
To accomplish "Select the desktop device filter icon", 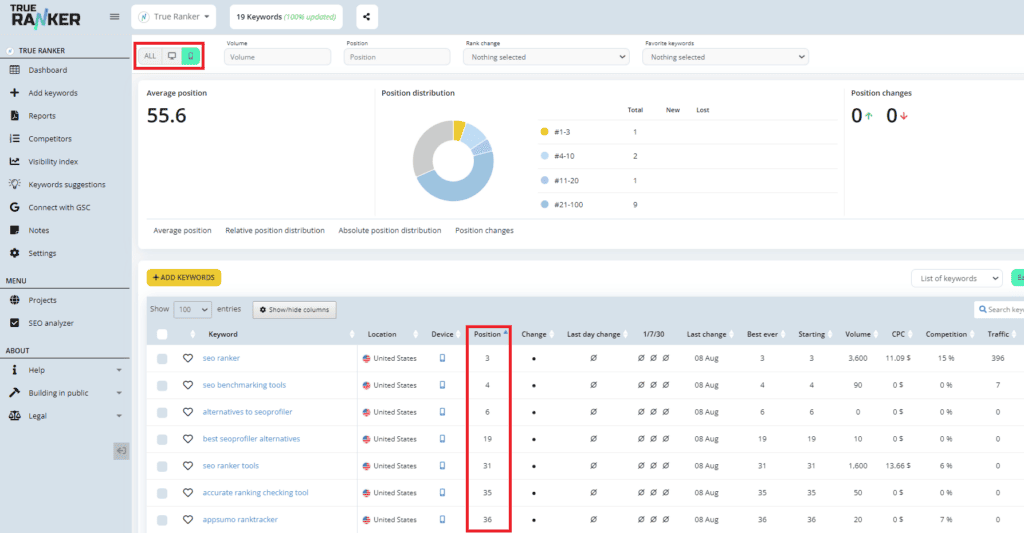I will tap(172, 56).
